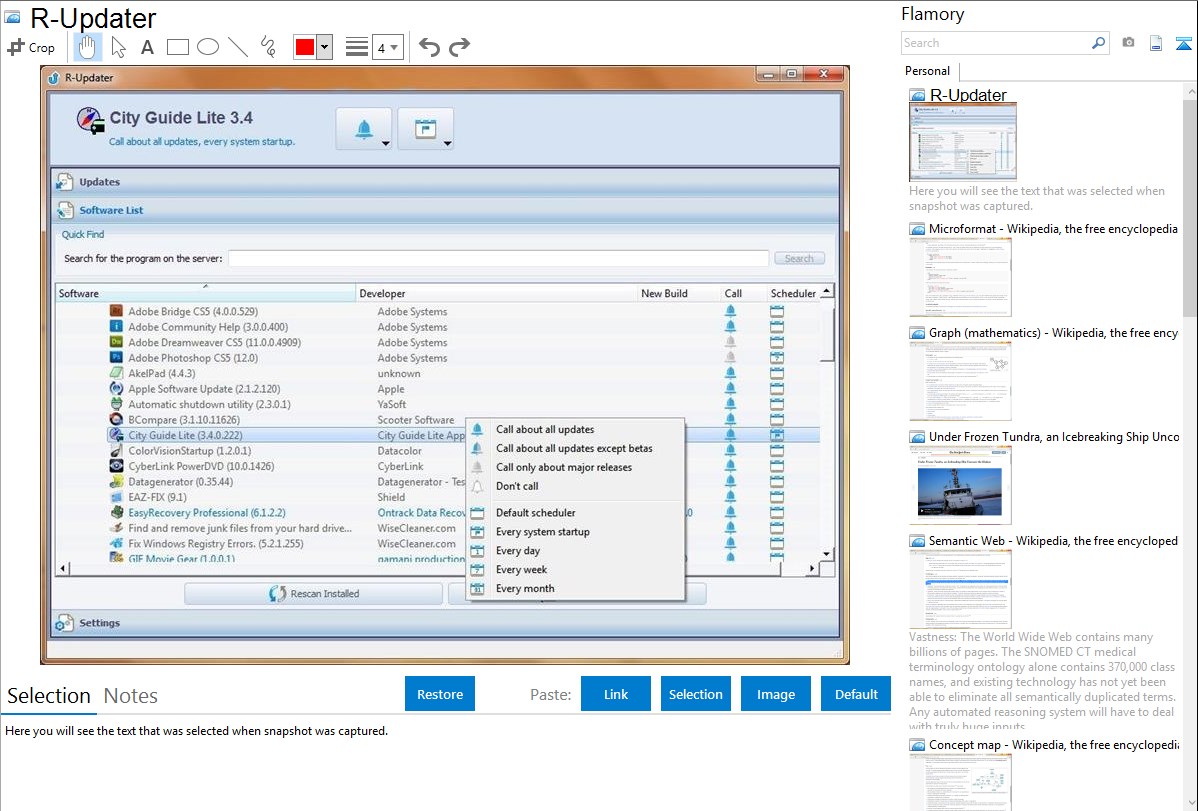The image size is (1198, 811).
Task: Click the Image paste button
Action: click(775, 694)
